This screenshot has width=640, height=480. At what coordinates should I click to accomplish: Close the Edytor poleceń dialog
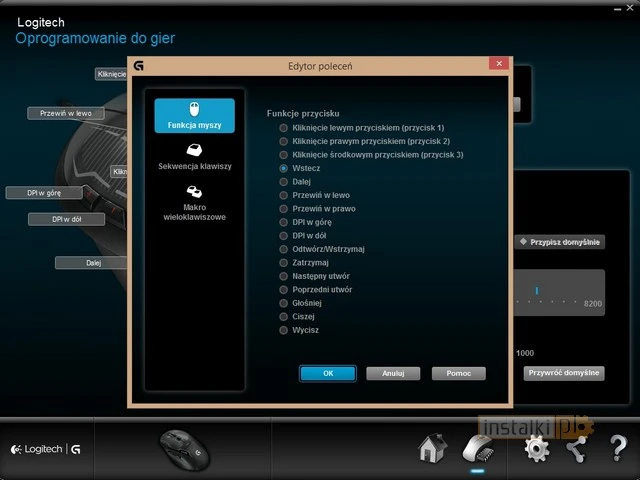point(499,63)
